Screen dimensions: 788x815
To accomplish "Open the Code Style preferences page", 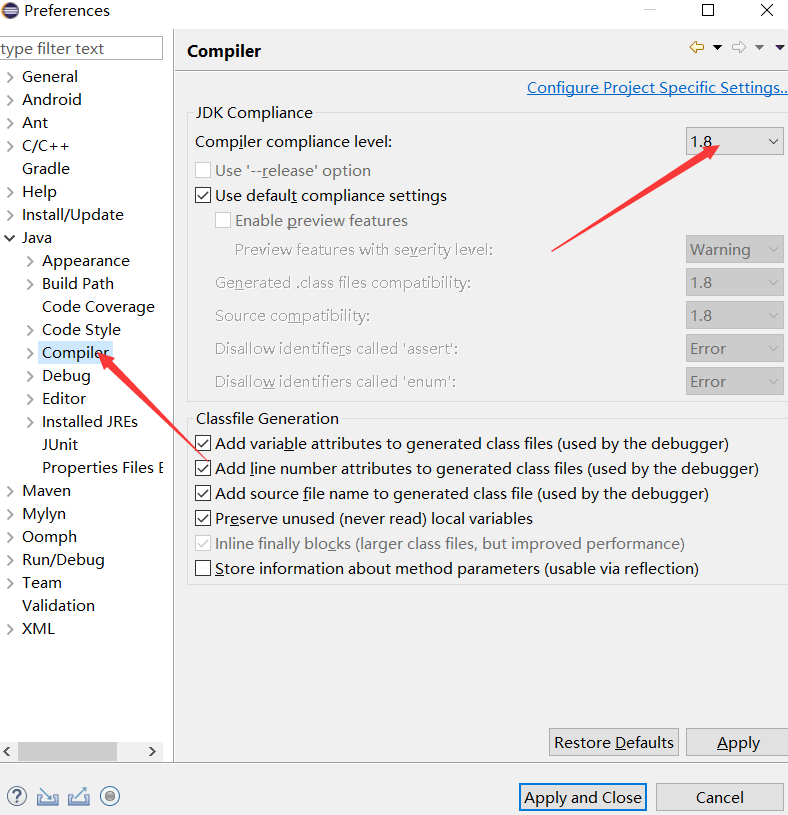I will [80, 329].
